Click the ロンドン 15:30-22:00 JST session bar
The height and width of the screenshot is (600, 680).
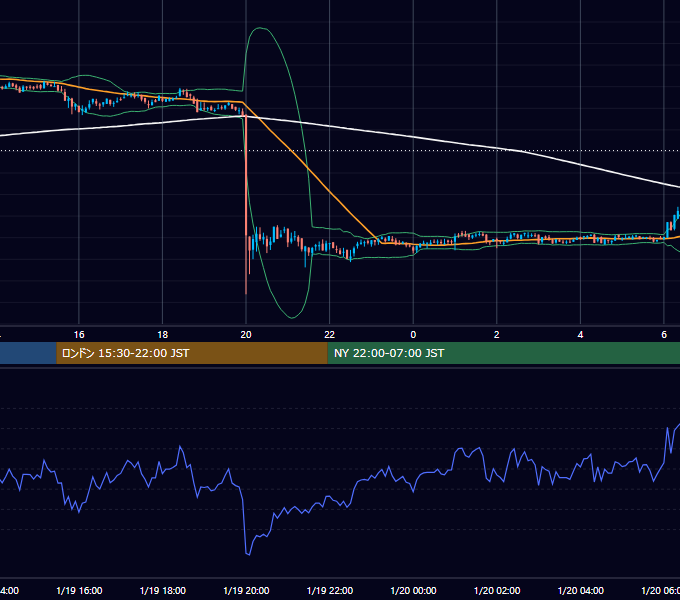click(x=192, y=353)
